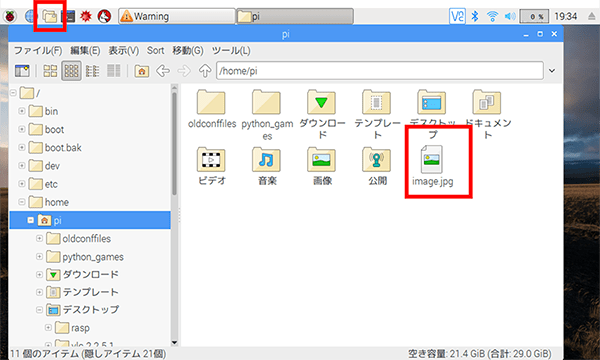600x360 pixels.
Task: Collapse デスクトップ in the tree
Action: point(39,310)
